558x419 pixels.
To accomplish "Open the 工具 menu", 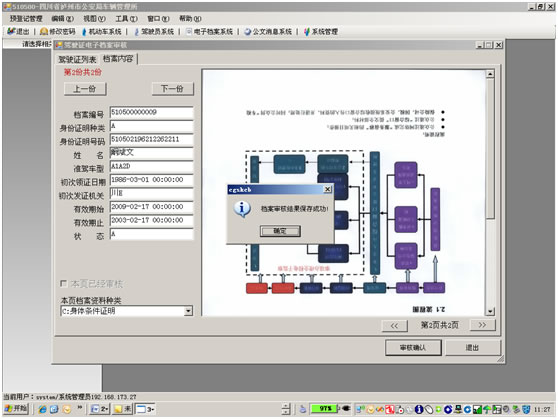I will 126,19.
